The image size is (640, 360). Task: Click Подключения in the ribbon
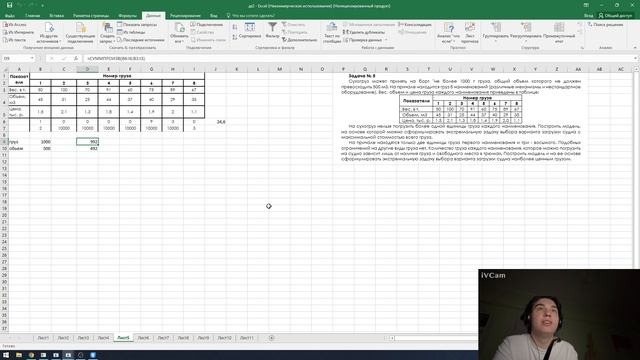207,25
